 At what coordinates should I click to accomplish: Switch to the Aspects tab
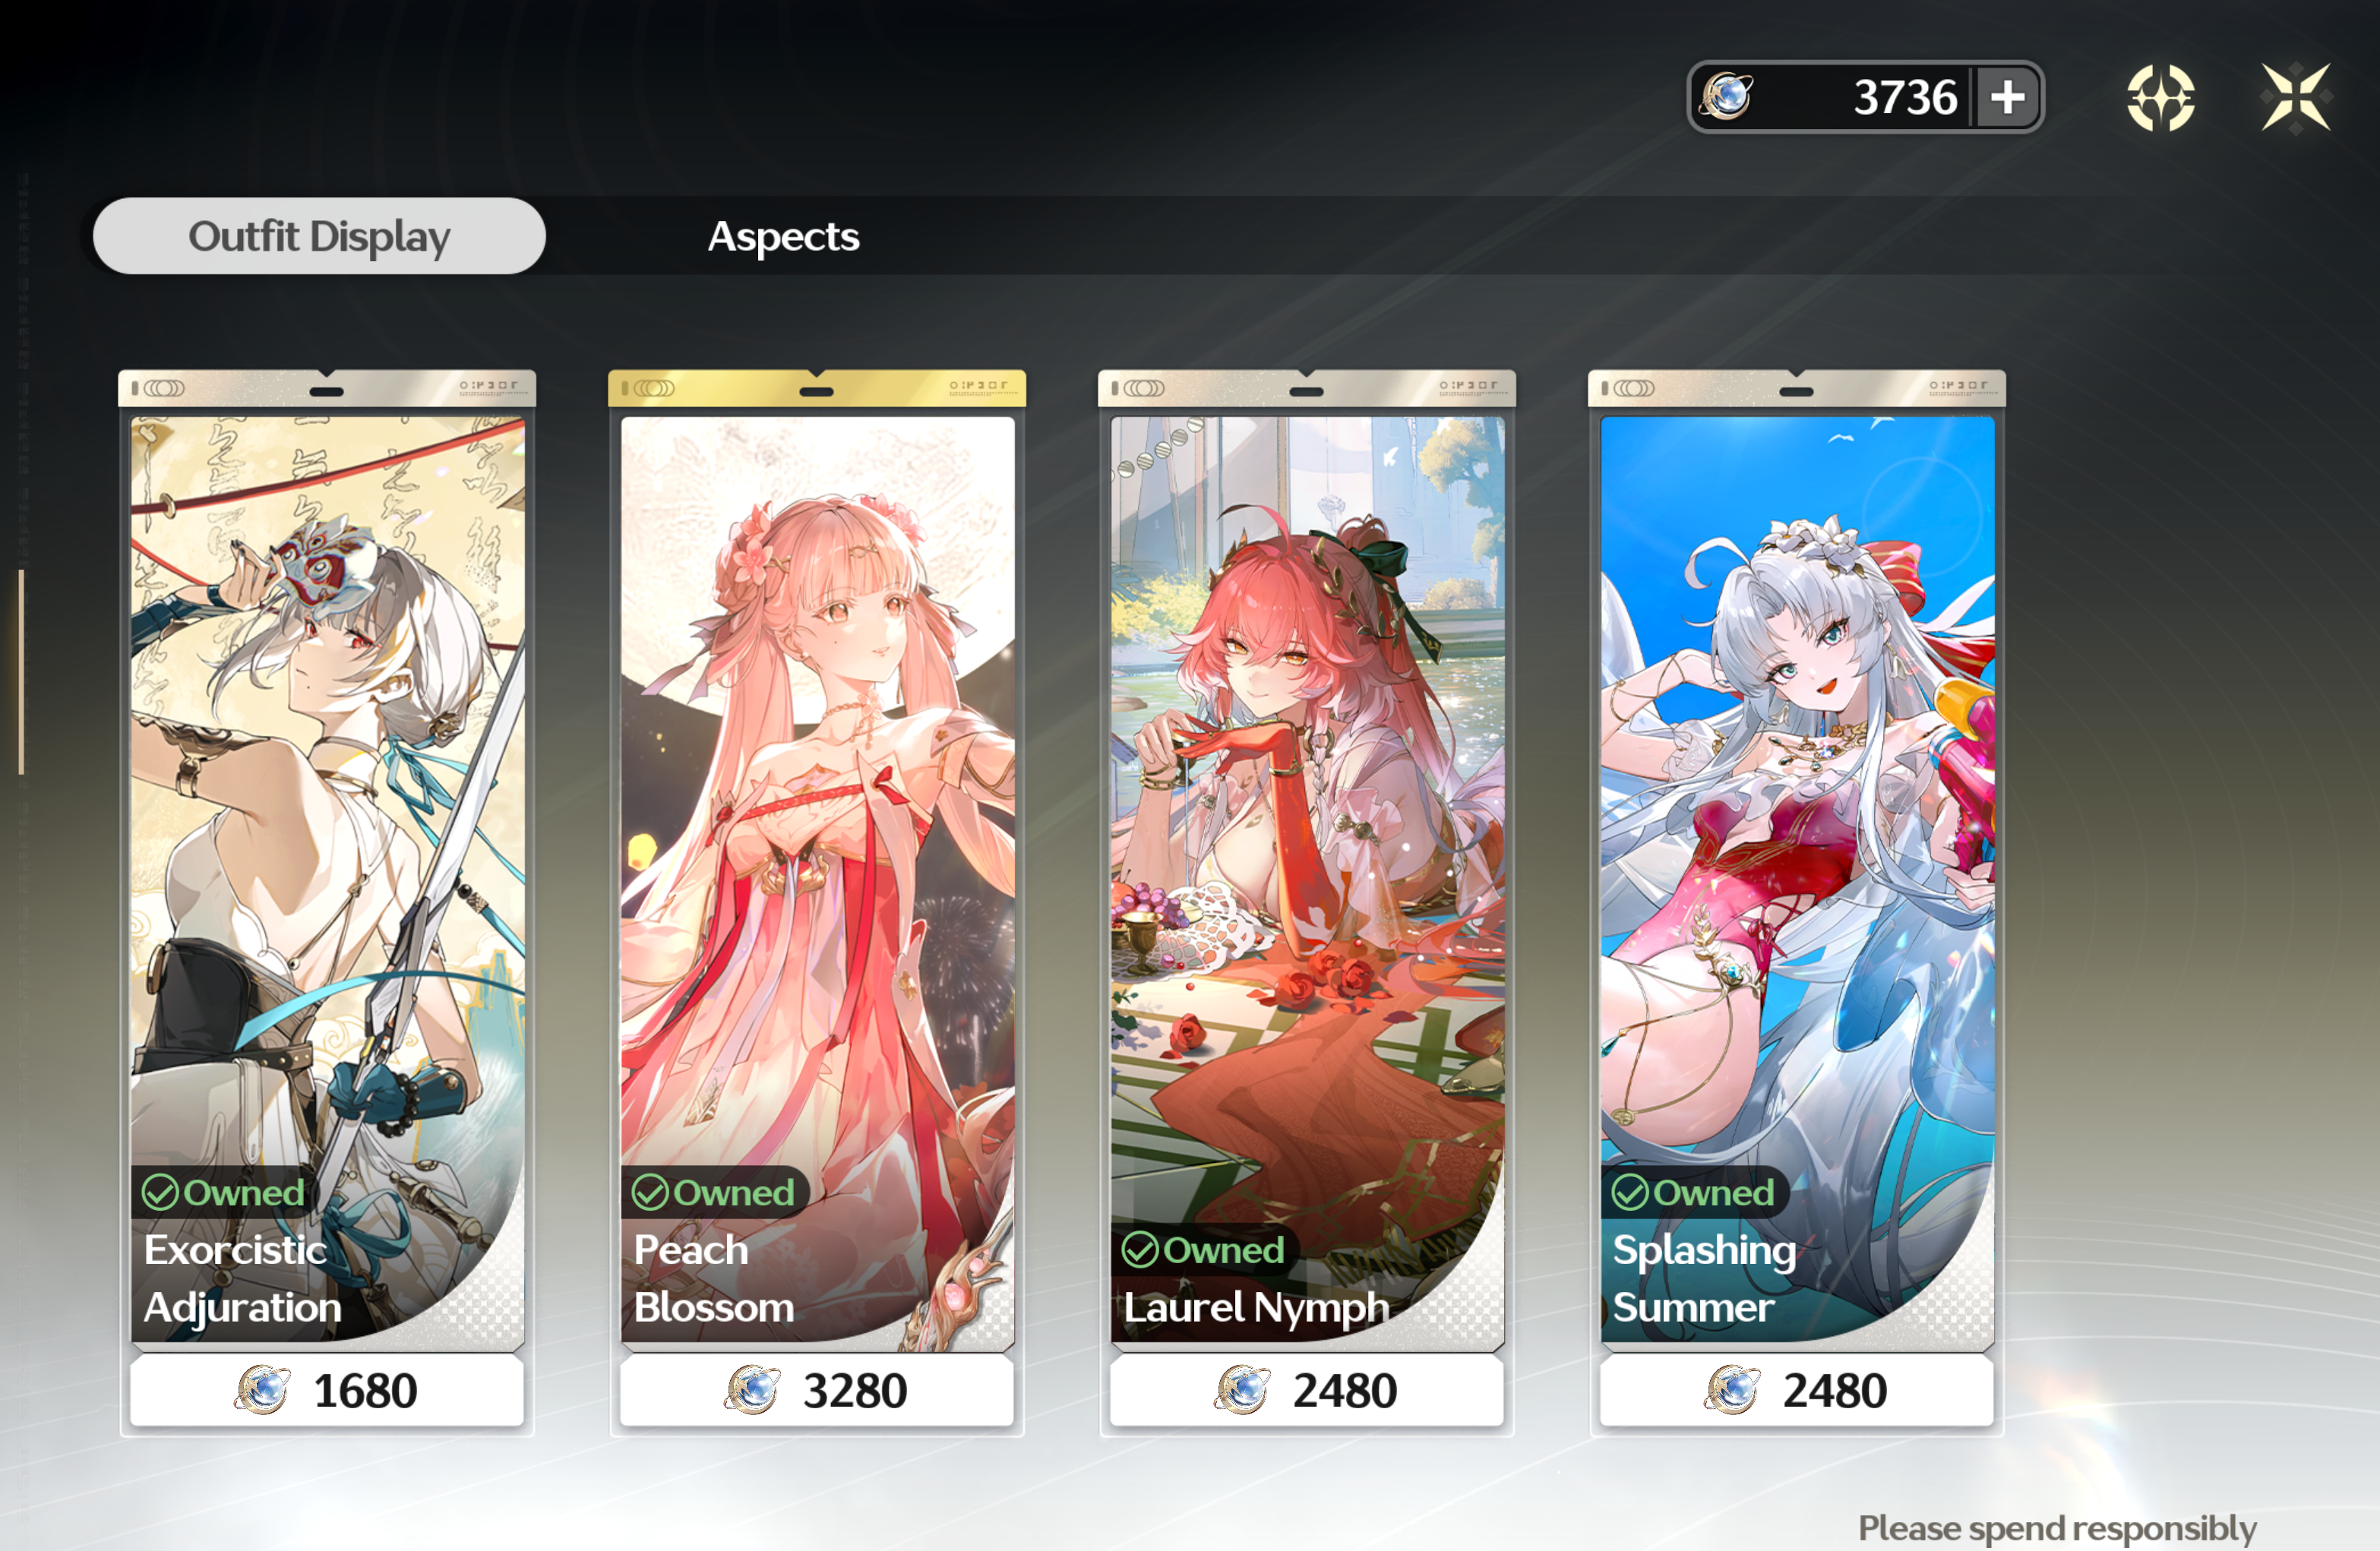click(x=783, y=237)
